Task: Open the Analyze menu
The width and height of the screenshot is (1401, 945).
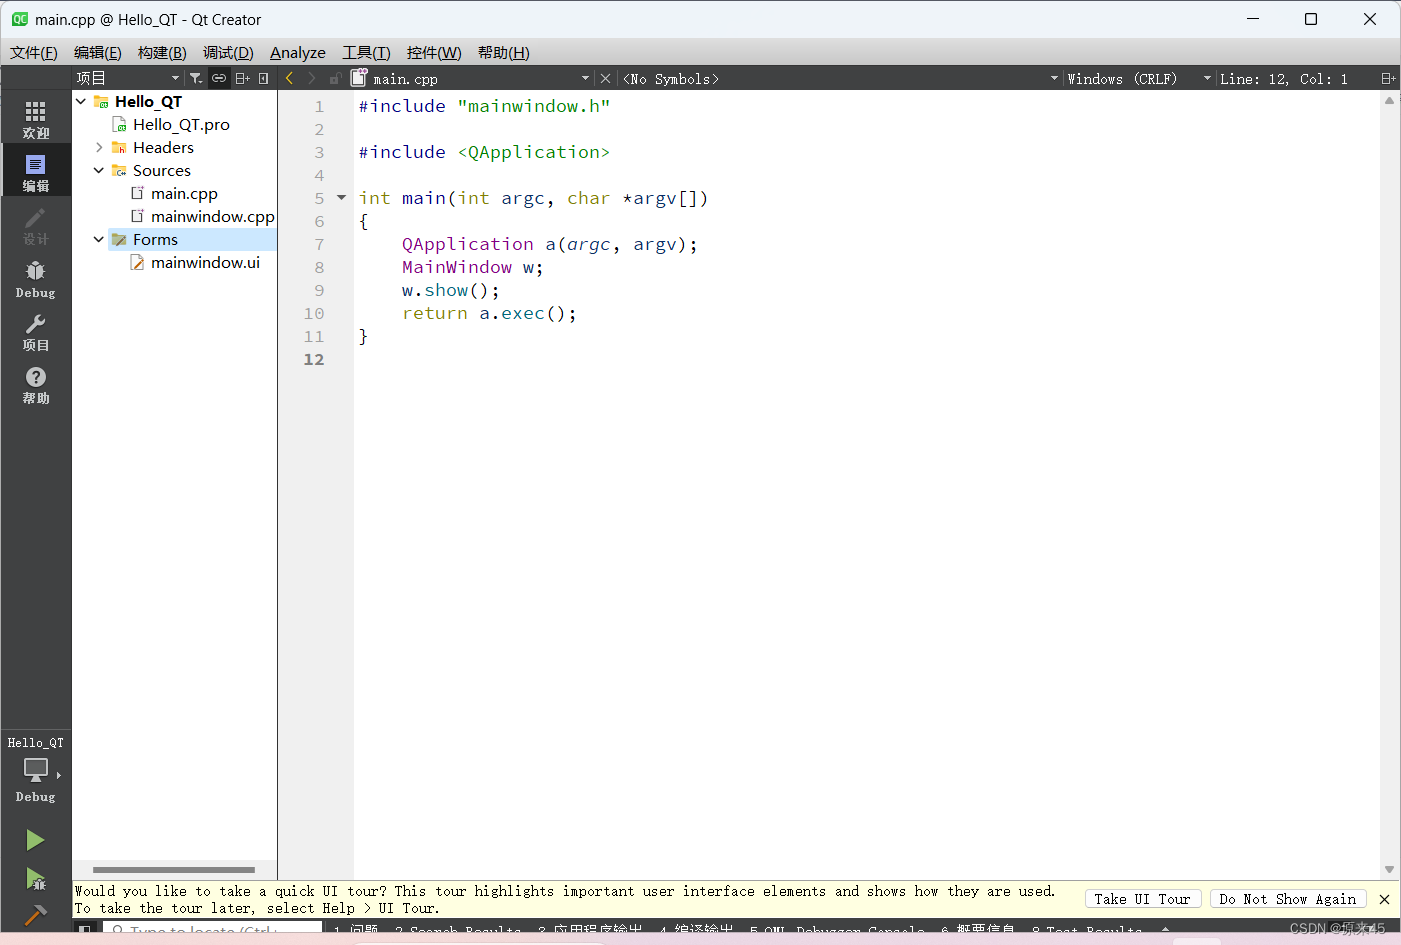Action: pos(297,53)
